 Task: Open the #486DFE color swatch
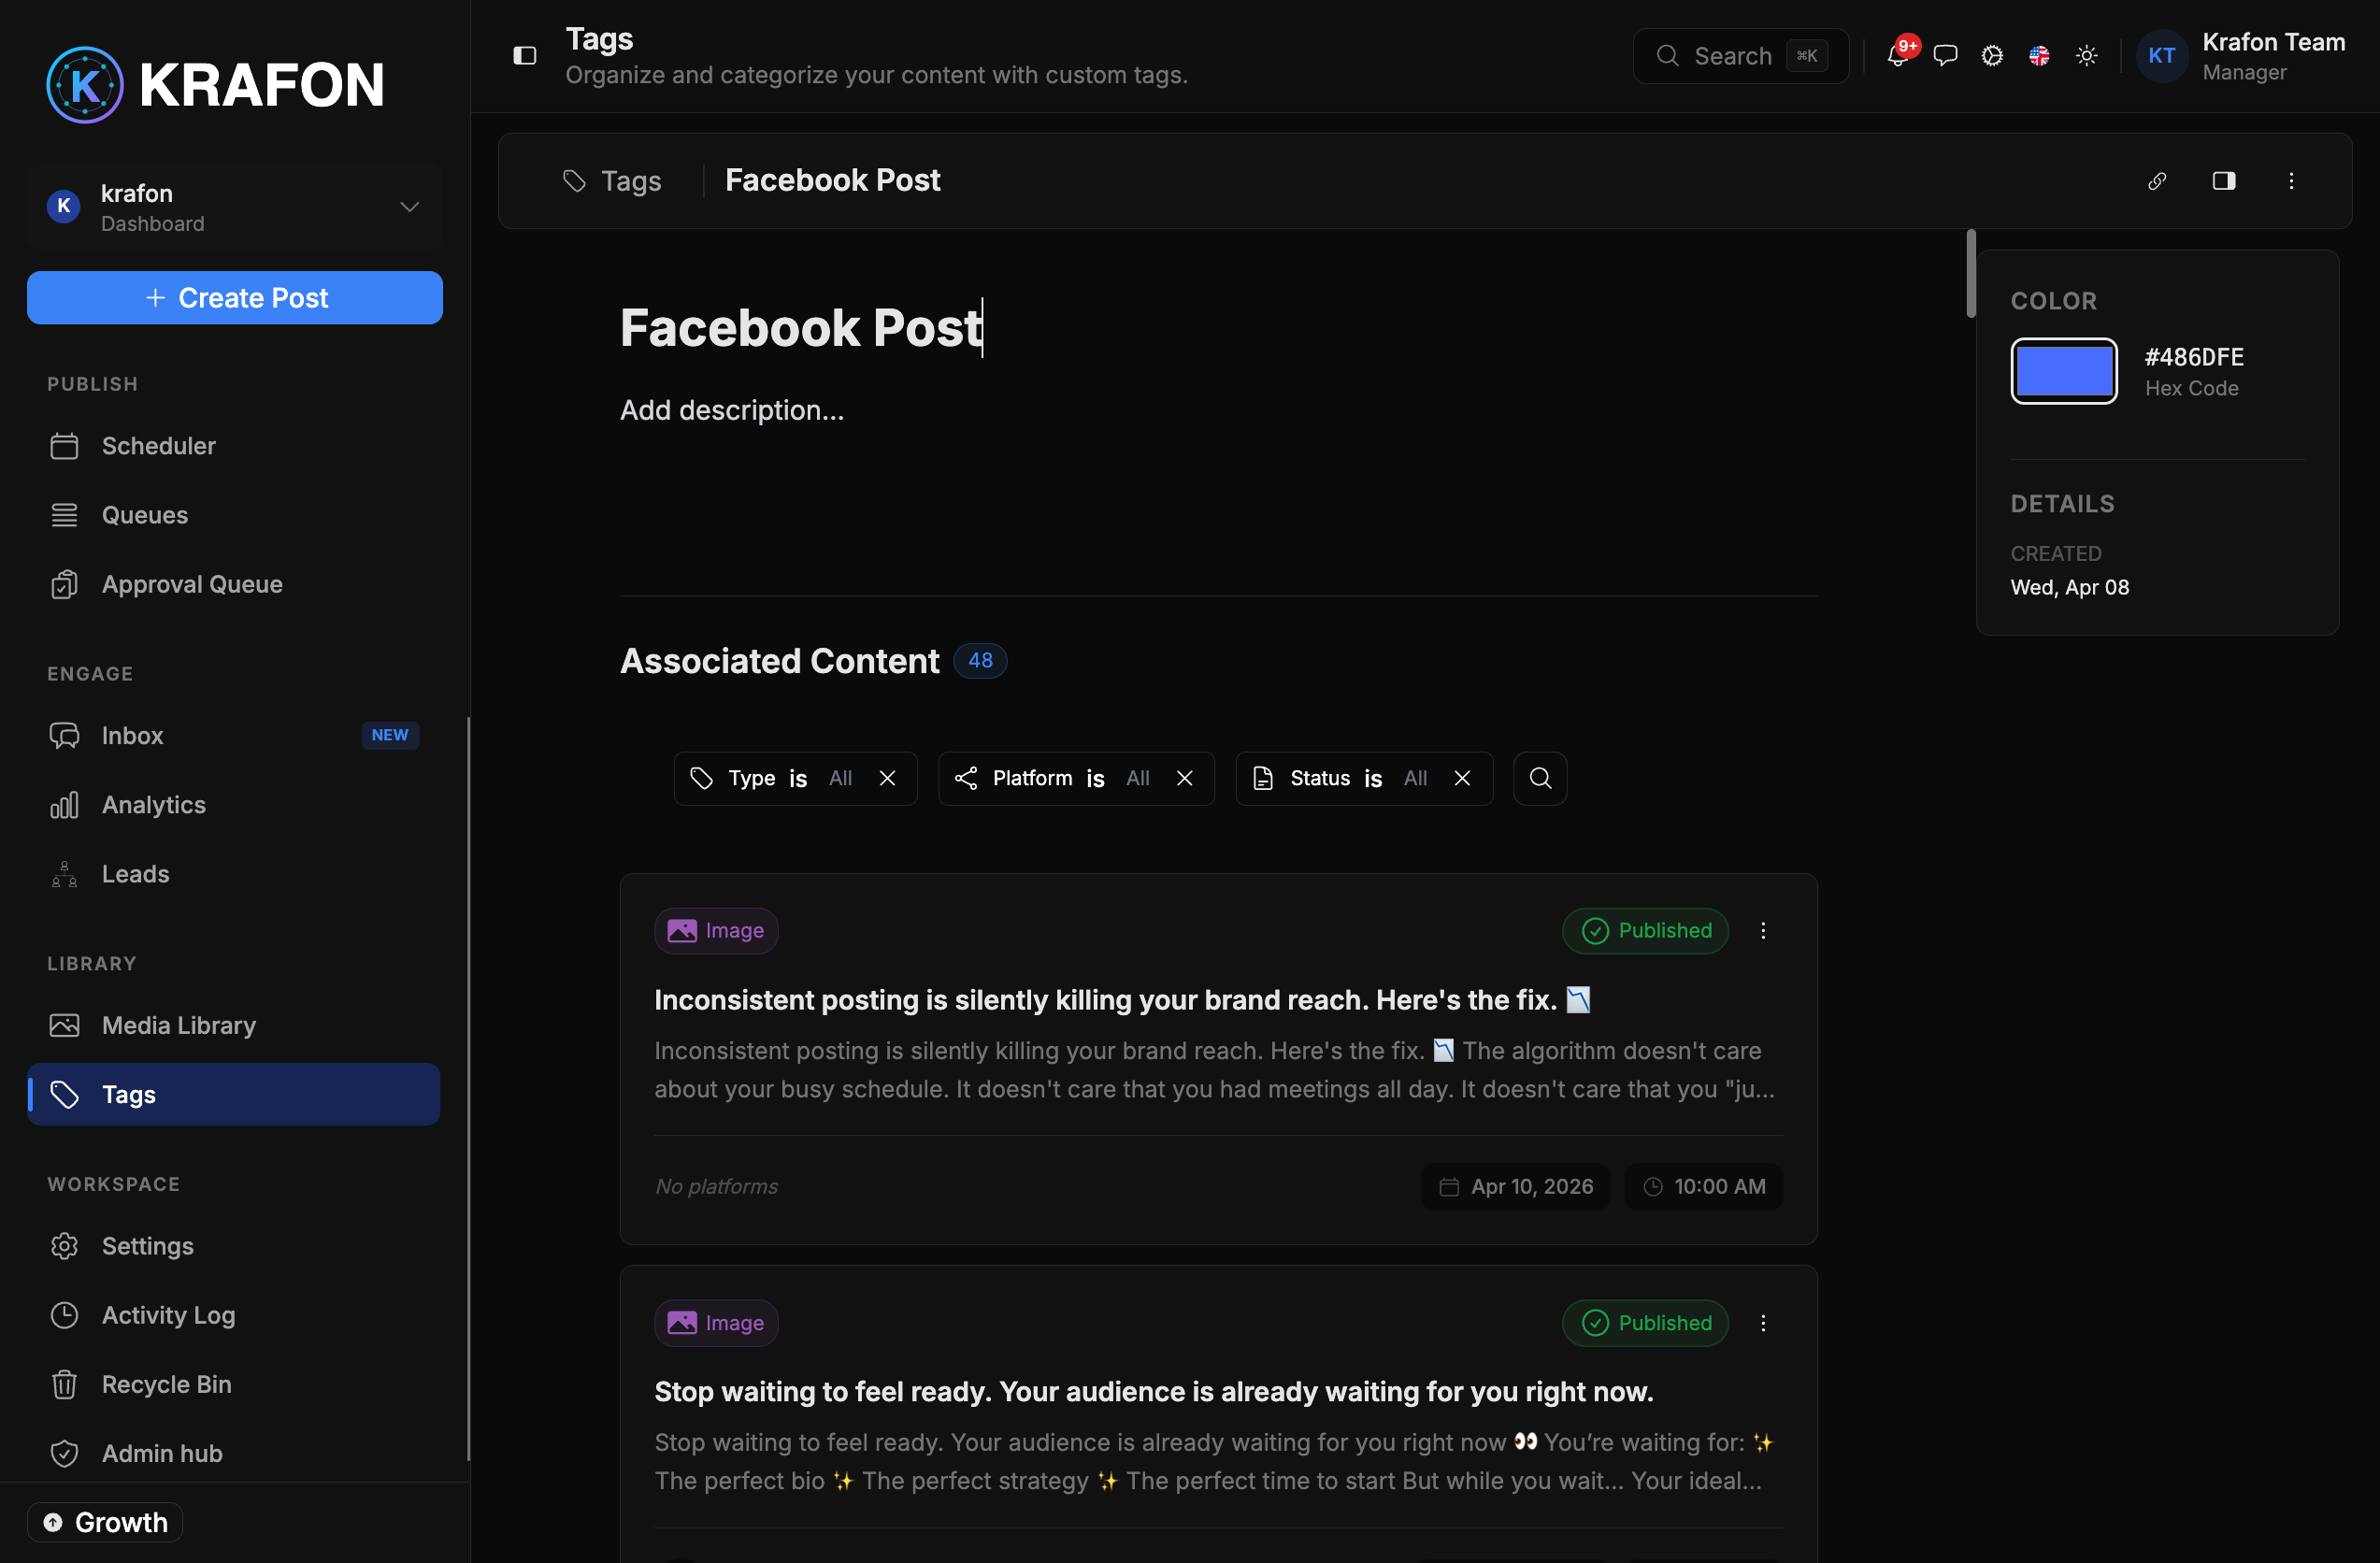tap(2064, 371)
